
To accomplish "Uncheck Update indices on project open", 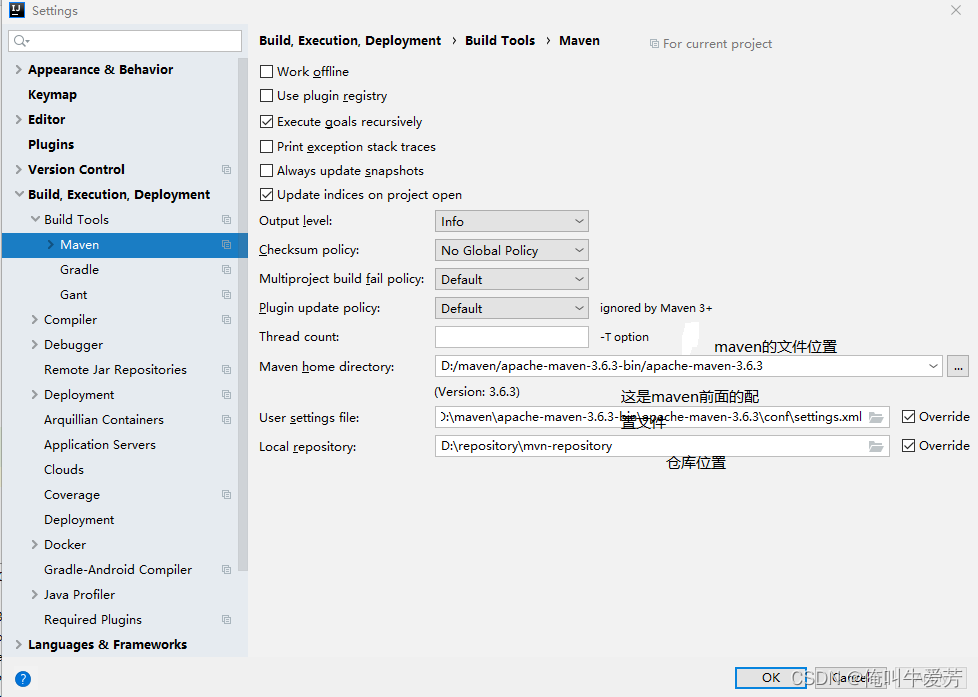I will coord(266,195).
